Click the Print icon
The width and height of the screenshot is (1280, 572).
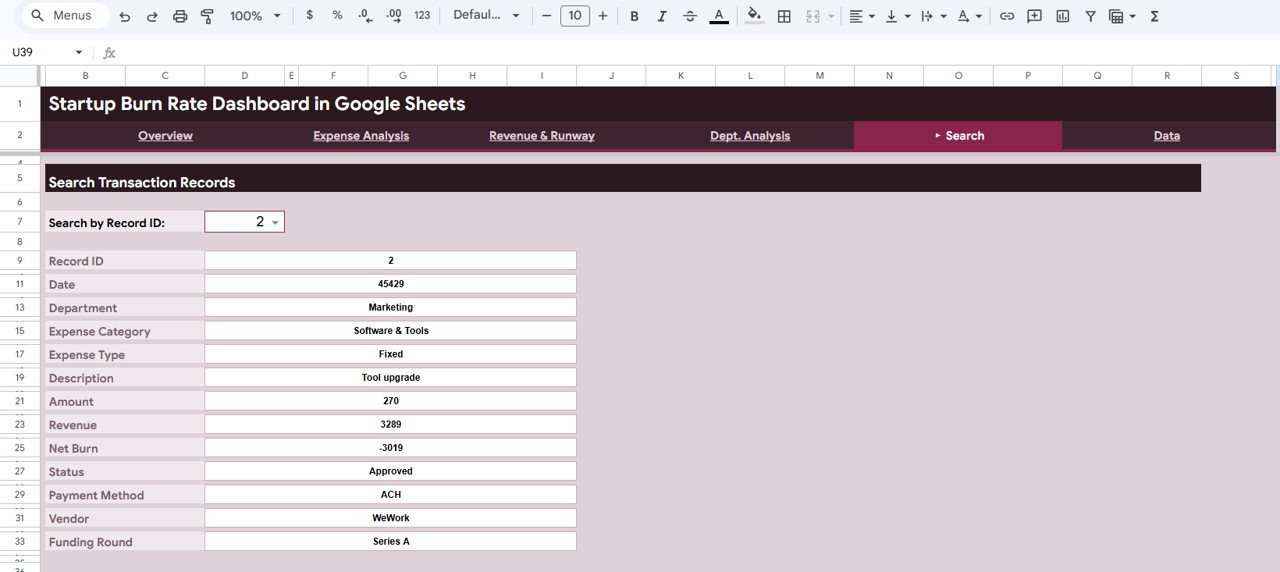pyautogui.click(x=180, y=16)
